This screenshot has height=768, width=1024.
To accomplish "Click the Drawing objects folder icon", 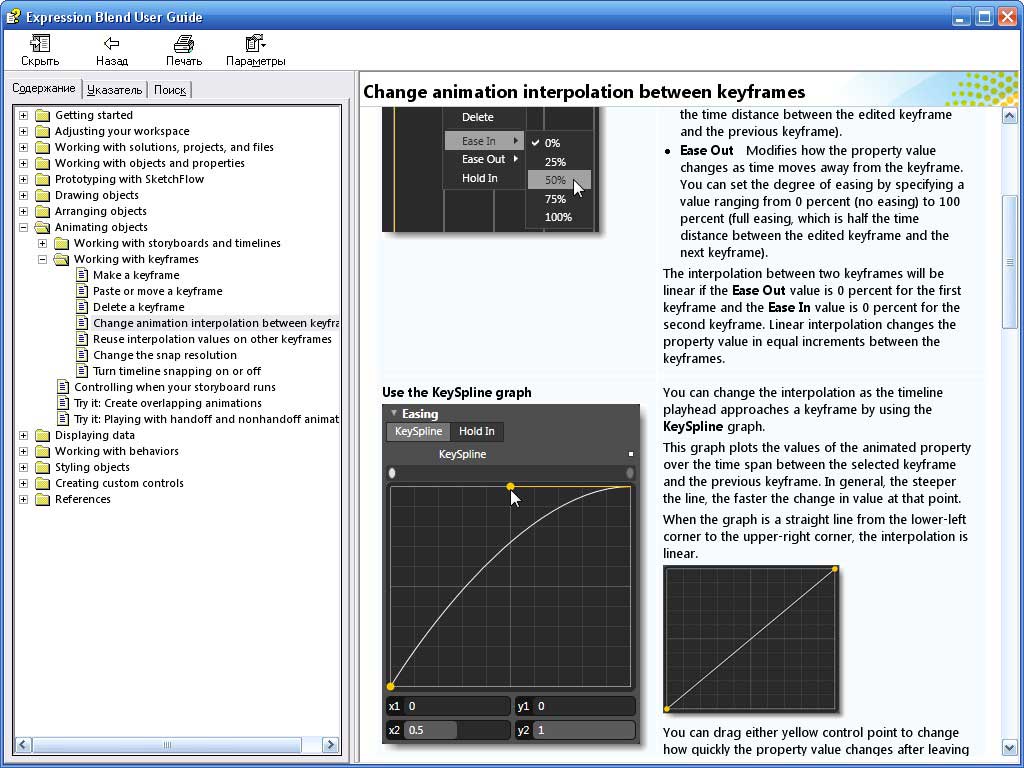I will pos(42,195).
